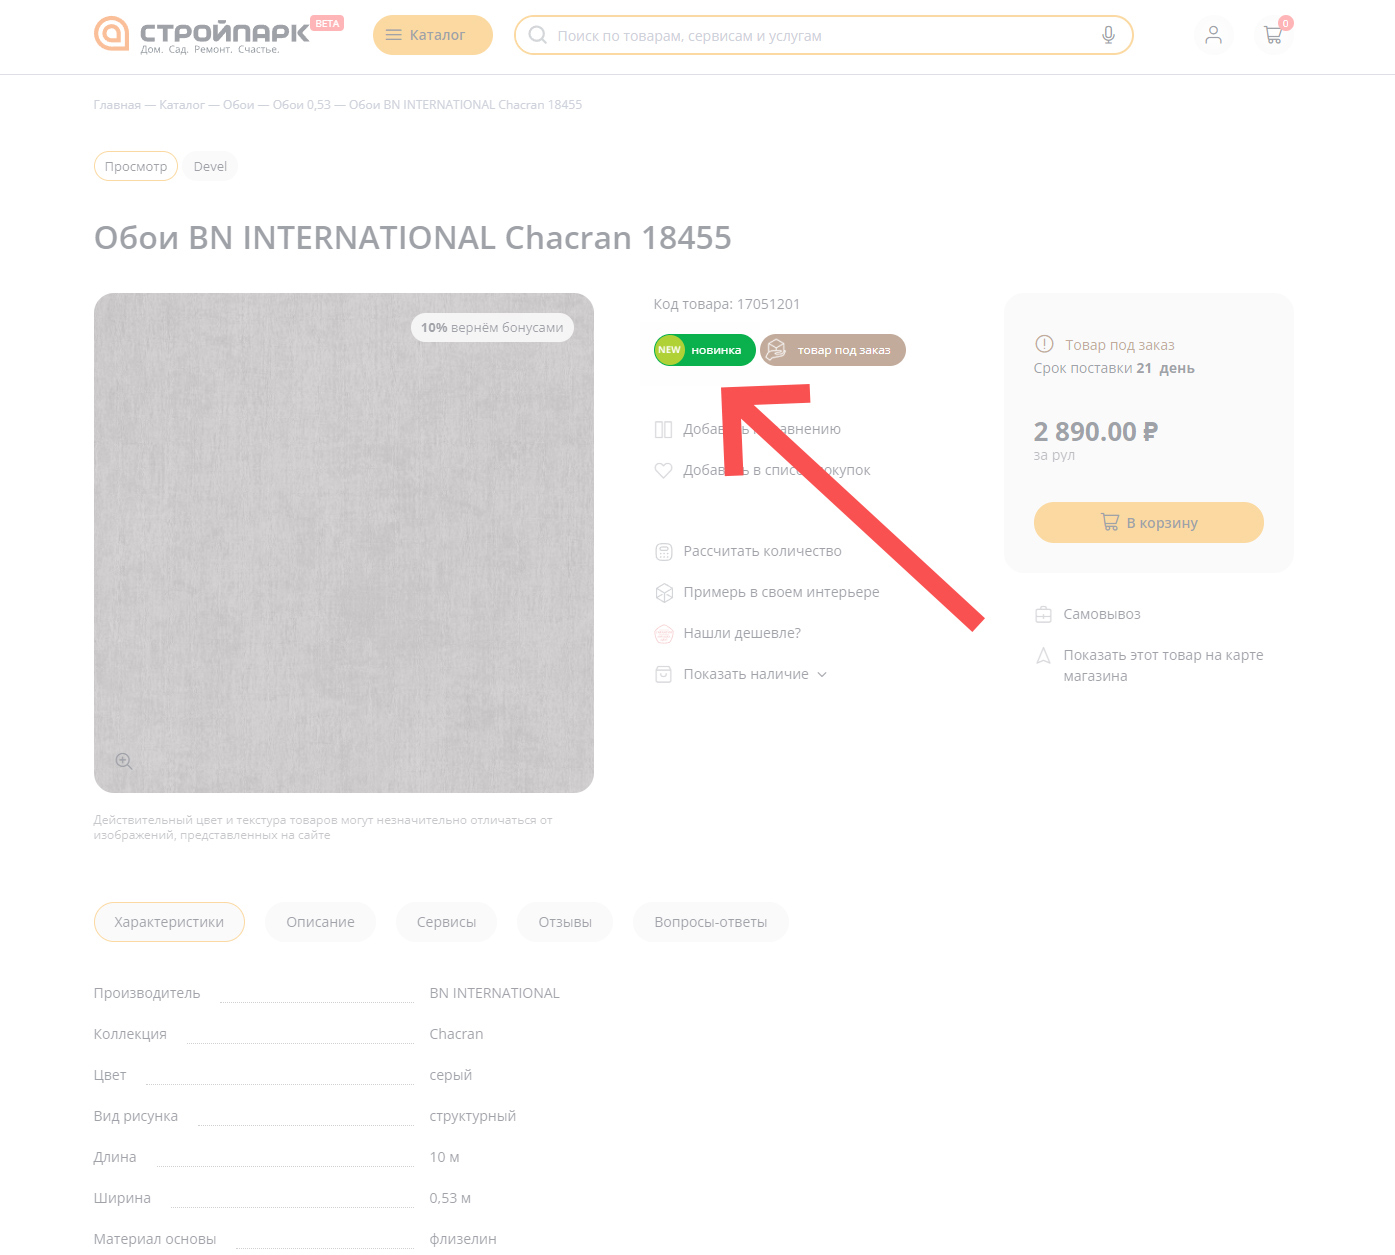Image resolution: width=1395 pixels, height=1255 pixels.
Task: Click the gray wallpaper product image
Action: pos(343,542)
